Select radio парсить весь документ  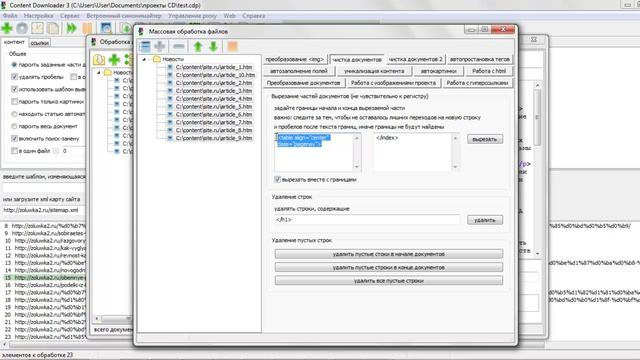click(x=14, y=126)
